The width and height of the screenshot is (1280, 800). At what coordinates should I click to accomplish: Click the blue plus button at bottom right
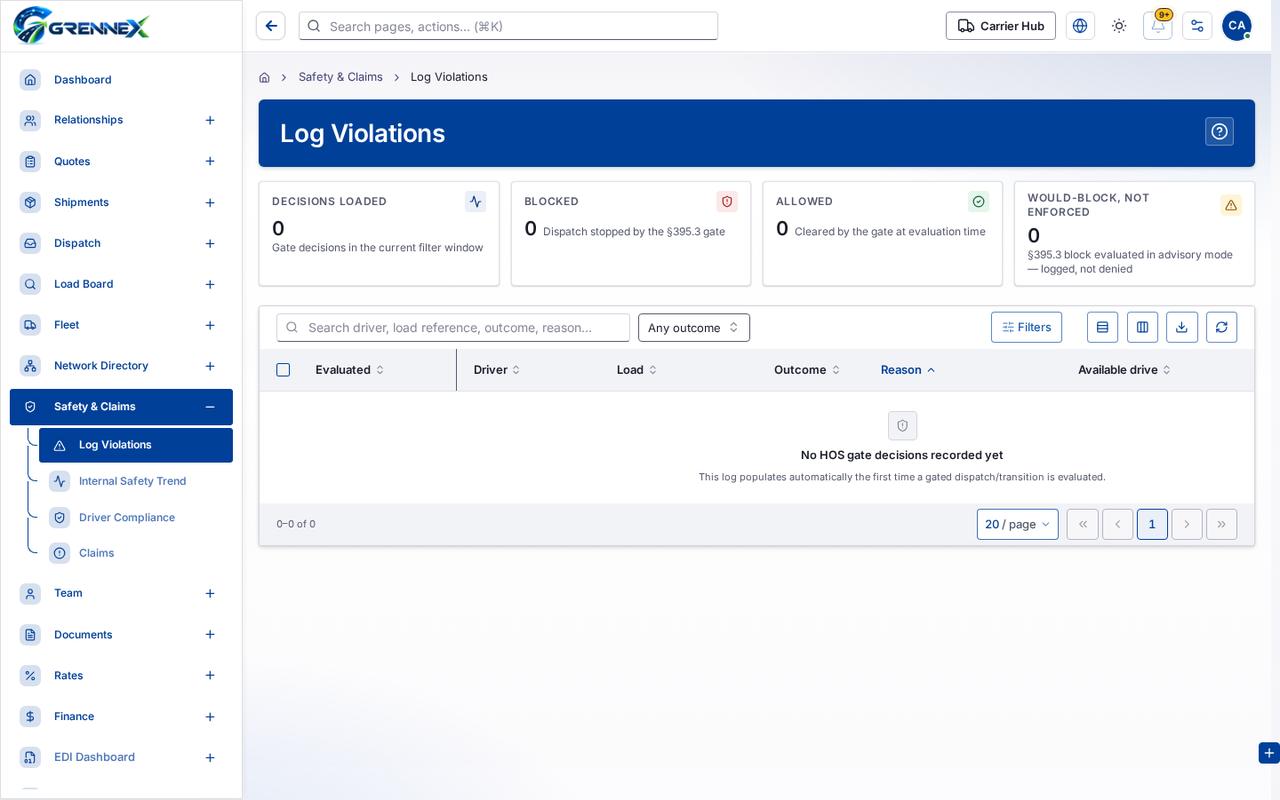click(1269, 753)
